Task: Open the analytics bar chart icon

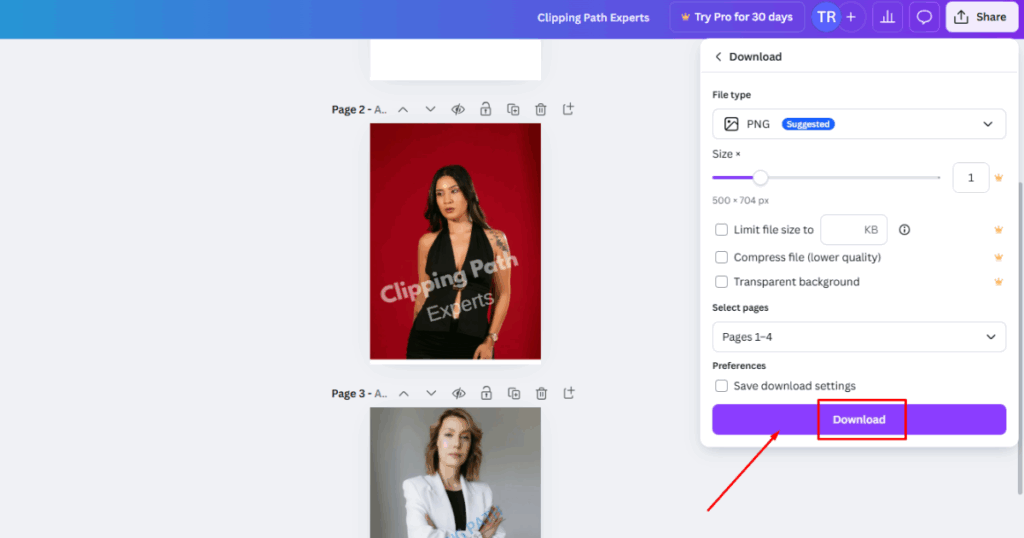Action: 888,17
